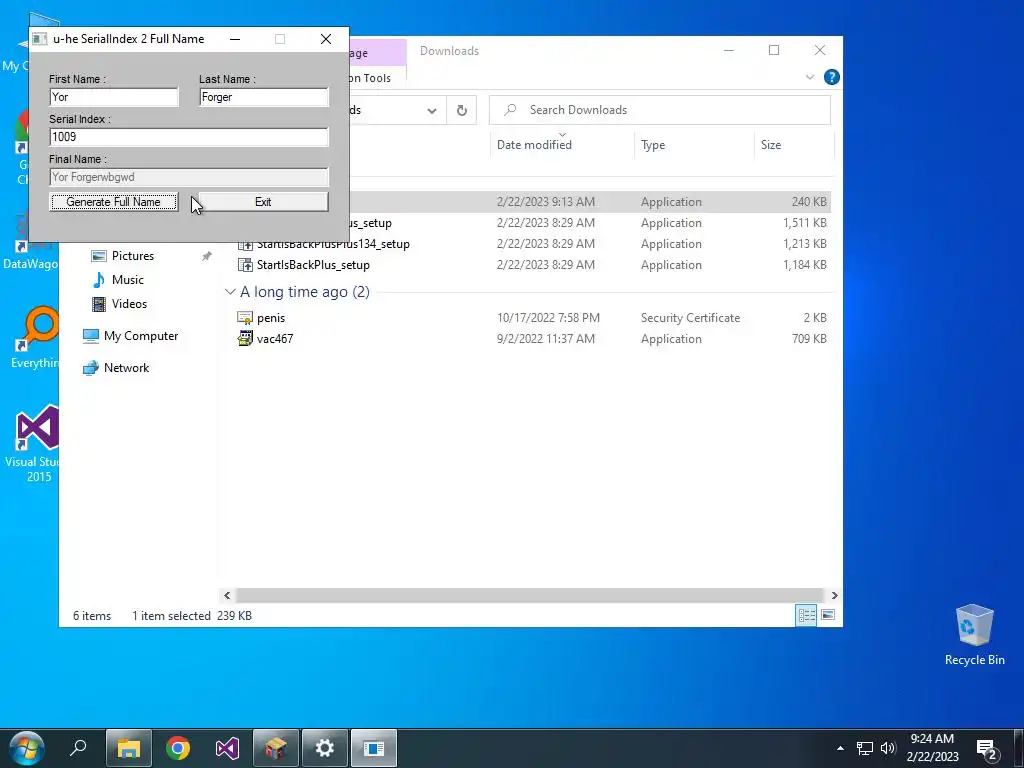Launch Chrome from the taskbar
This screenshot has width=1024, height=768.
click(x=178, y=748)
